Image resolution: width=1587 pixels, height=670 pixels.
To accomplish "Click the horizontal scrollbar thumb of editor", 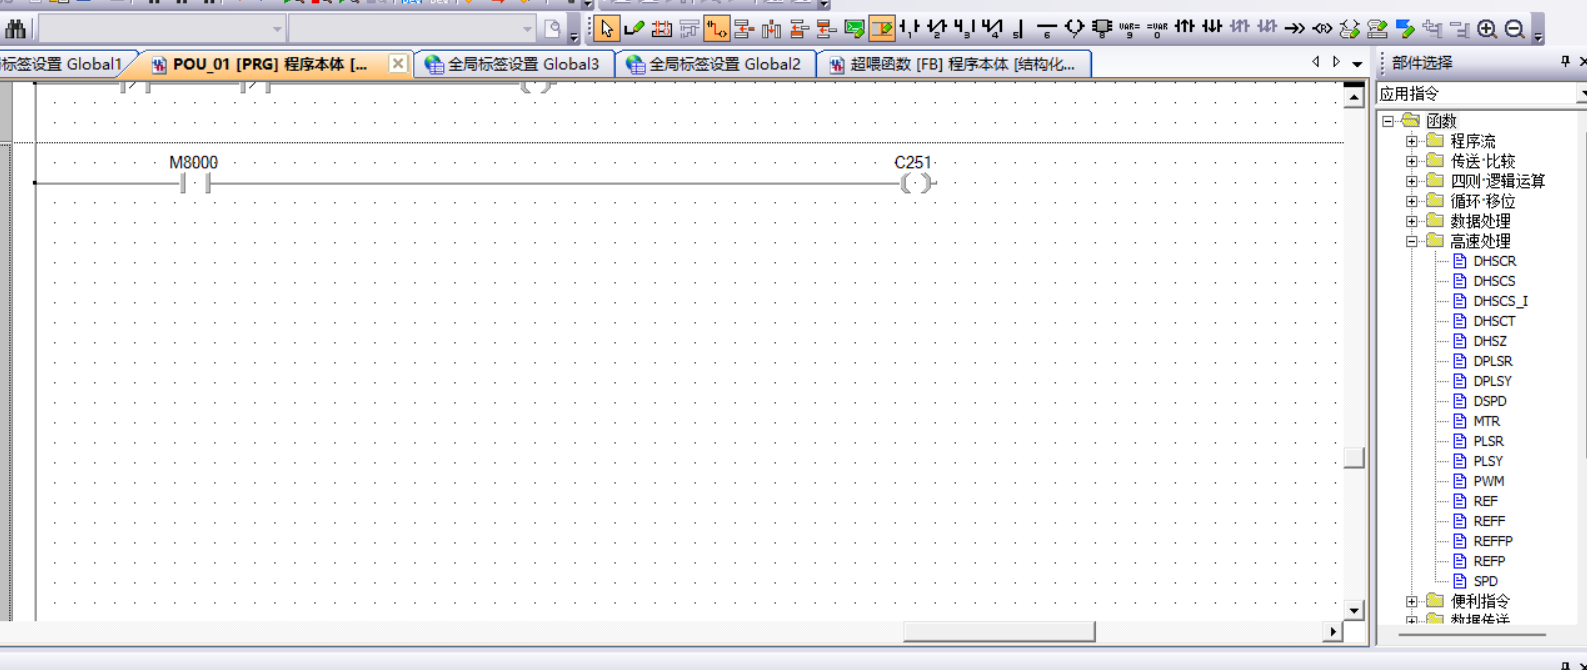I will (x=998, y=632).
